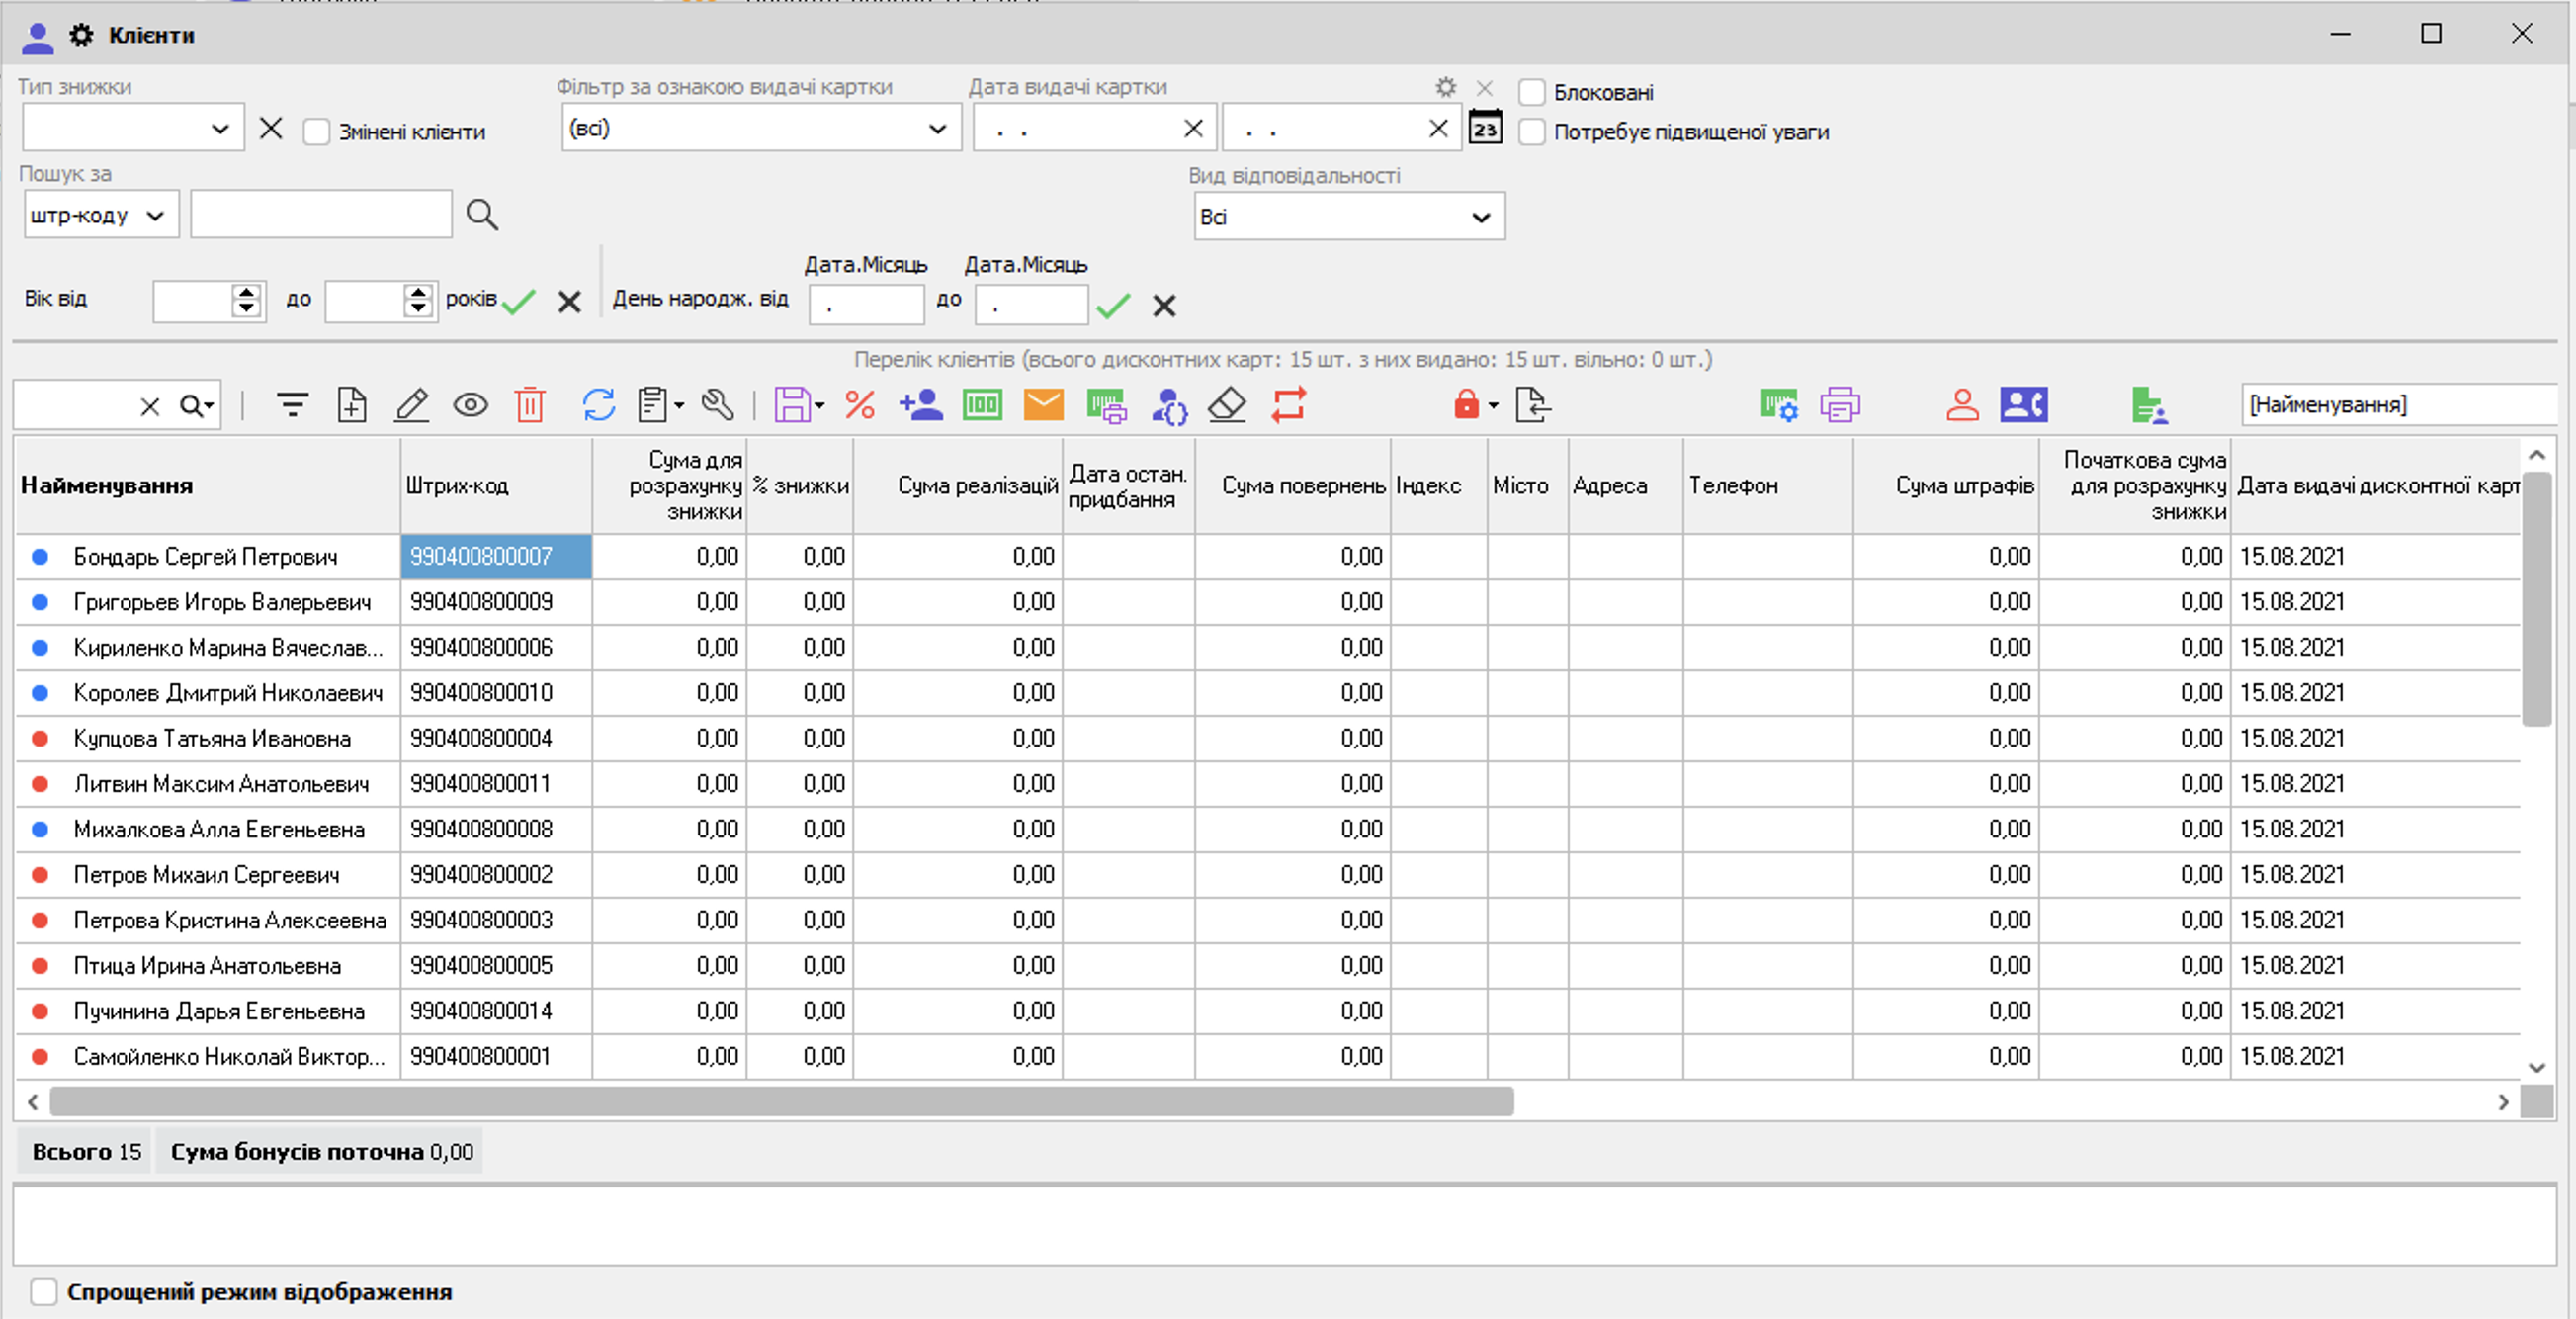Image resolution: width=2576 pixels, height=1319 pixels.
Task: Sort by '% знижки' column header
Action: pos(800,486)
